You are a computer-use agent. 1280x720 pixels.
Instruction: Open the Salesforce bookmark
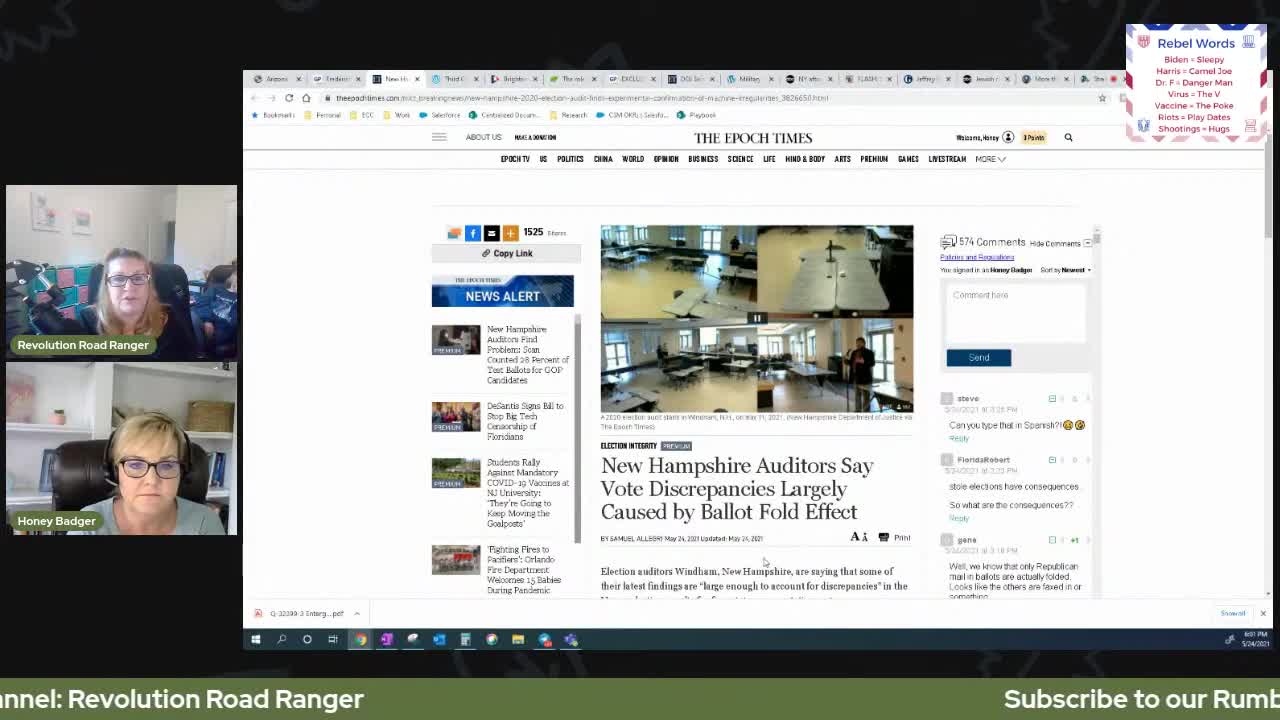point(440,115)
